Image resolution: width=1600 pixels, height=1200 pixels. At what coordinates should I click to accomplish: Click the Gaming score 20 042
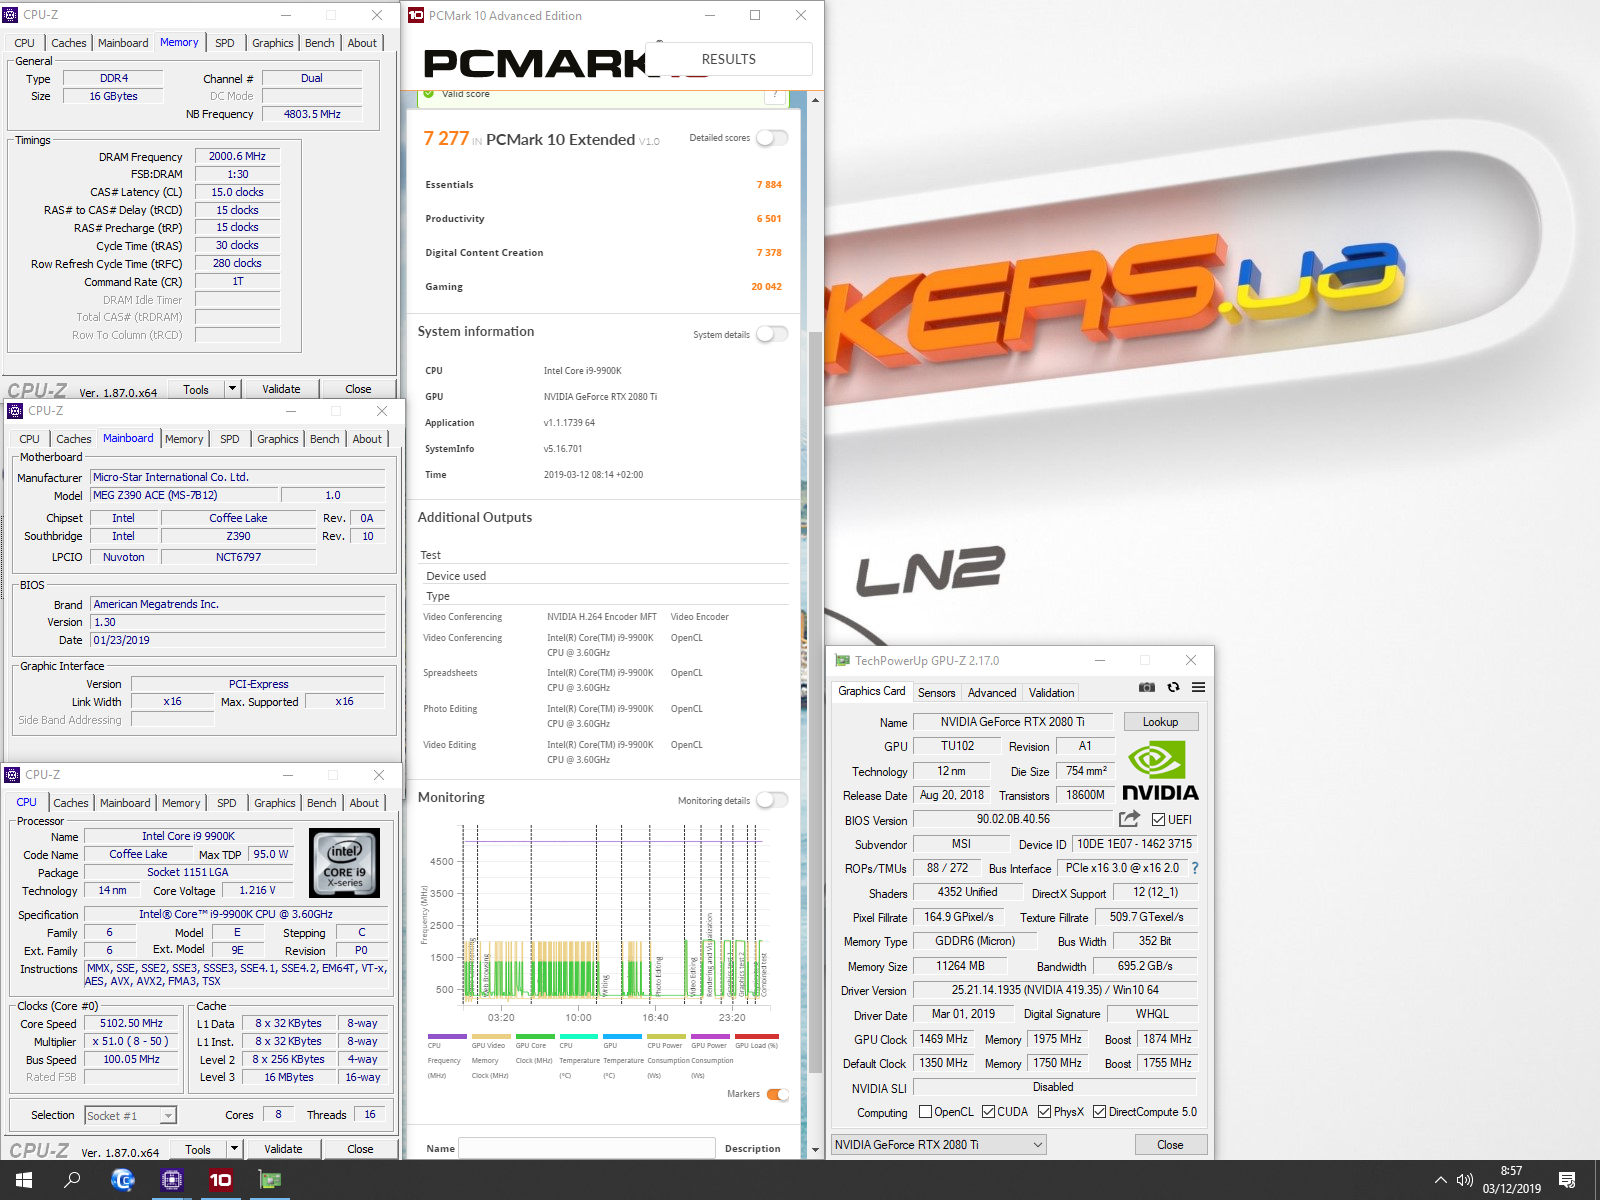coord(766,287)
